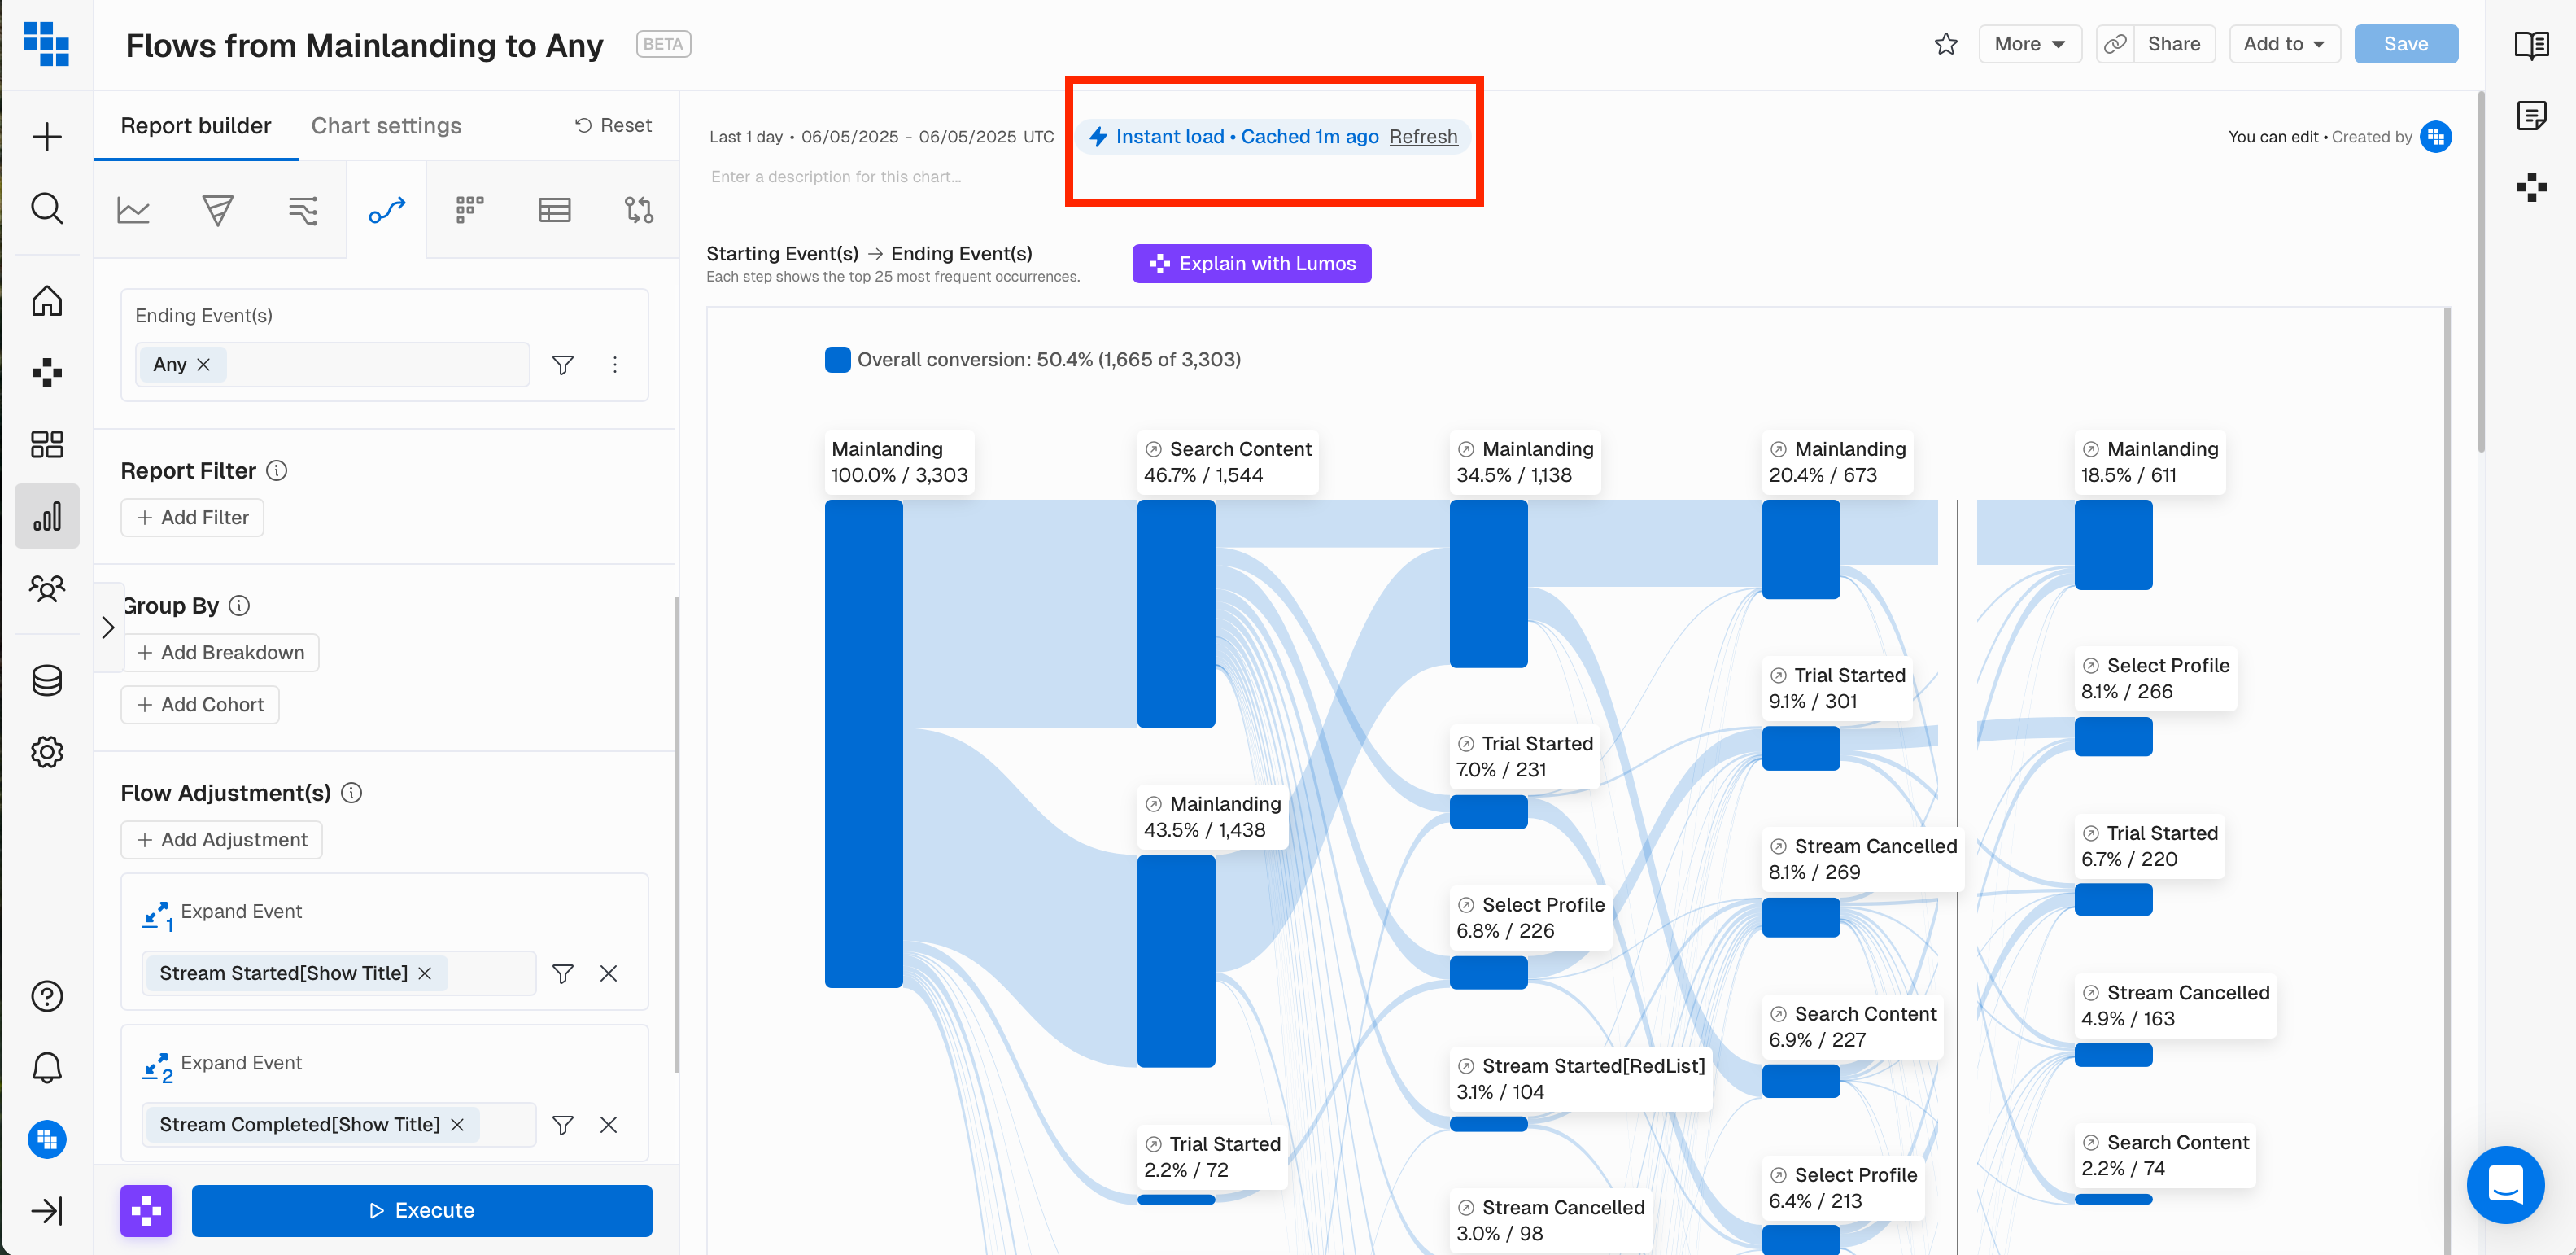Choose the table chart type icon

click(554, 210)
